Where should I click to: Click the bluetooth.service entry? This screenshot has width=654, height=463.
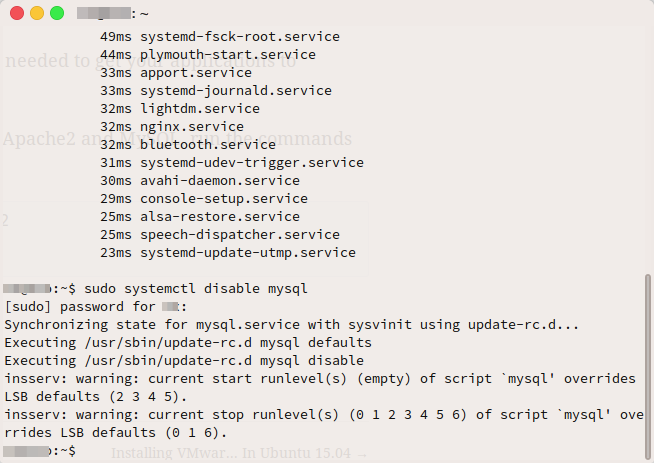tap(208, 145)
